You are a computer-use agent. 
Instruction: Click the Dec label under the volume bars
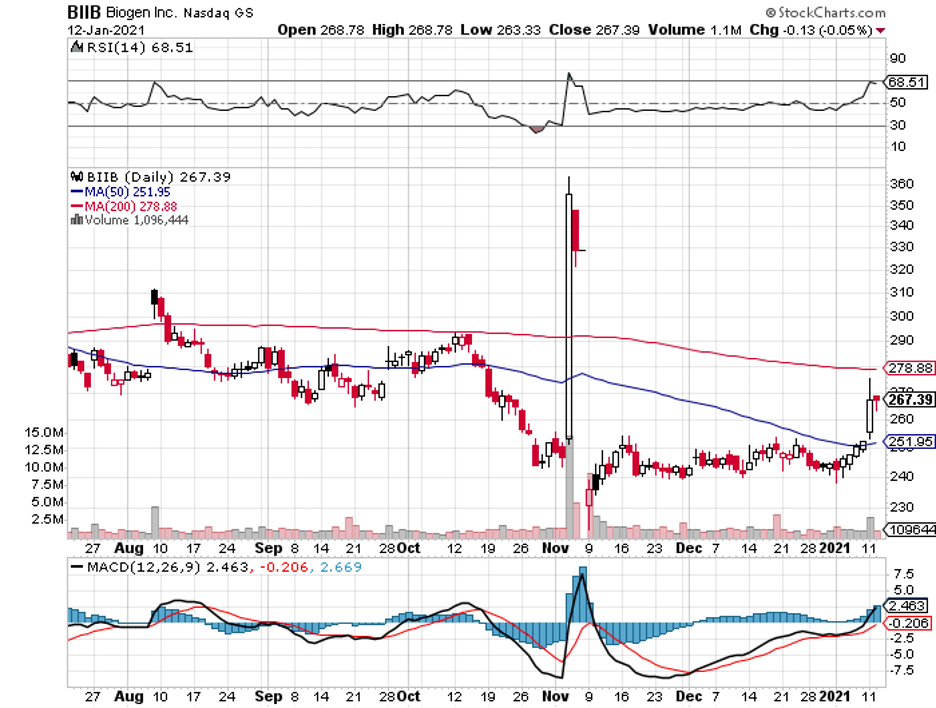coord(689,548)
